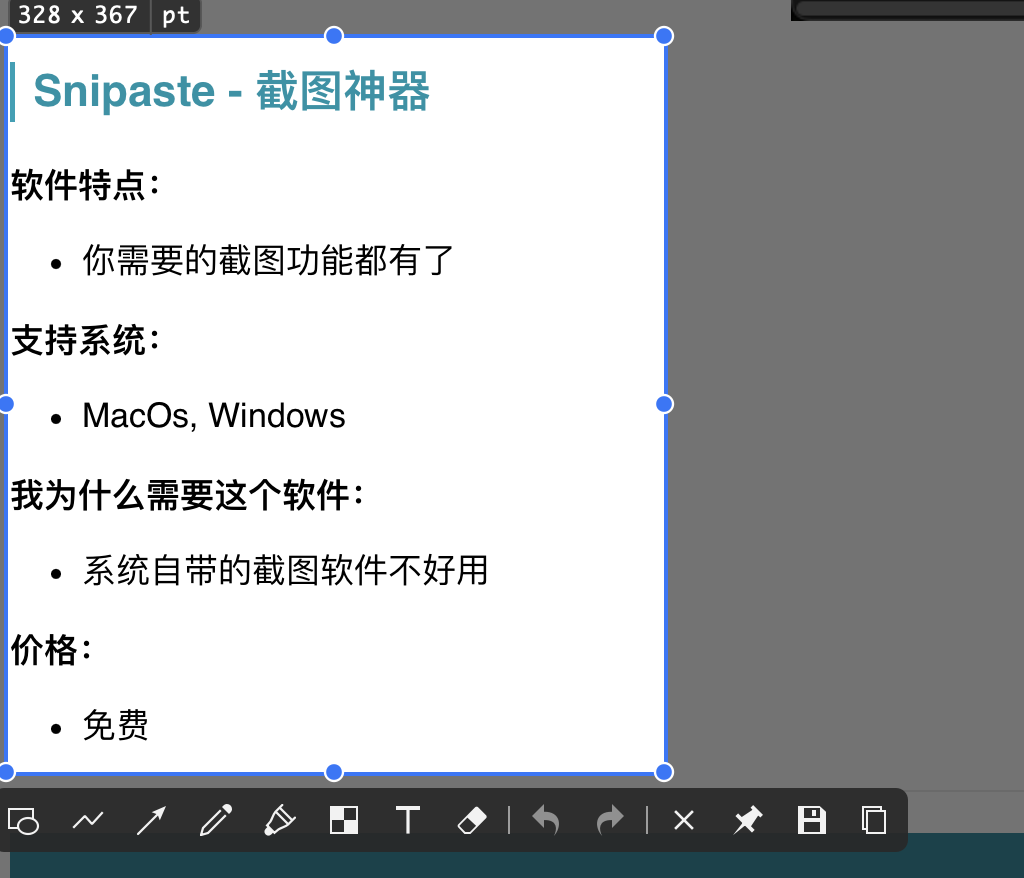The height and width of the screenshot is (878, 1024).
Task: Click the 软件特点 heading
Action: tap(86, 185)
